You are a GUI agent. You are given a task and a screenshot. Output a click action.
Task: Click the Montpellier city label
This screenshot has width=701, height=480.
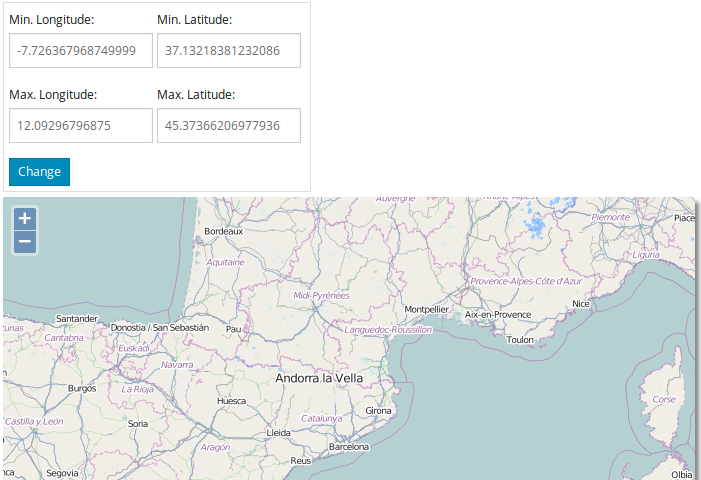tap(427, 309)
